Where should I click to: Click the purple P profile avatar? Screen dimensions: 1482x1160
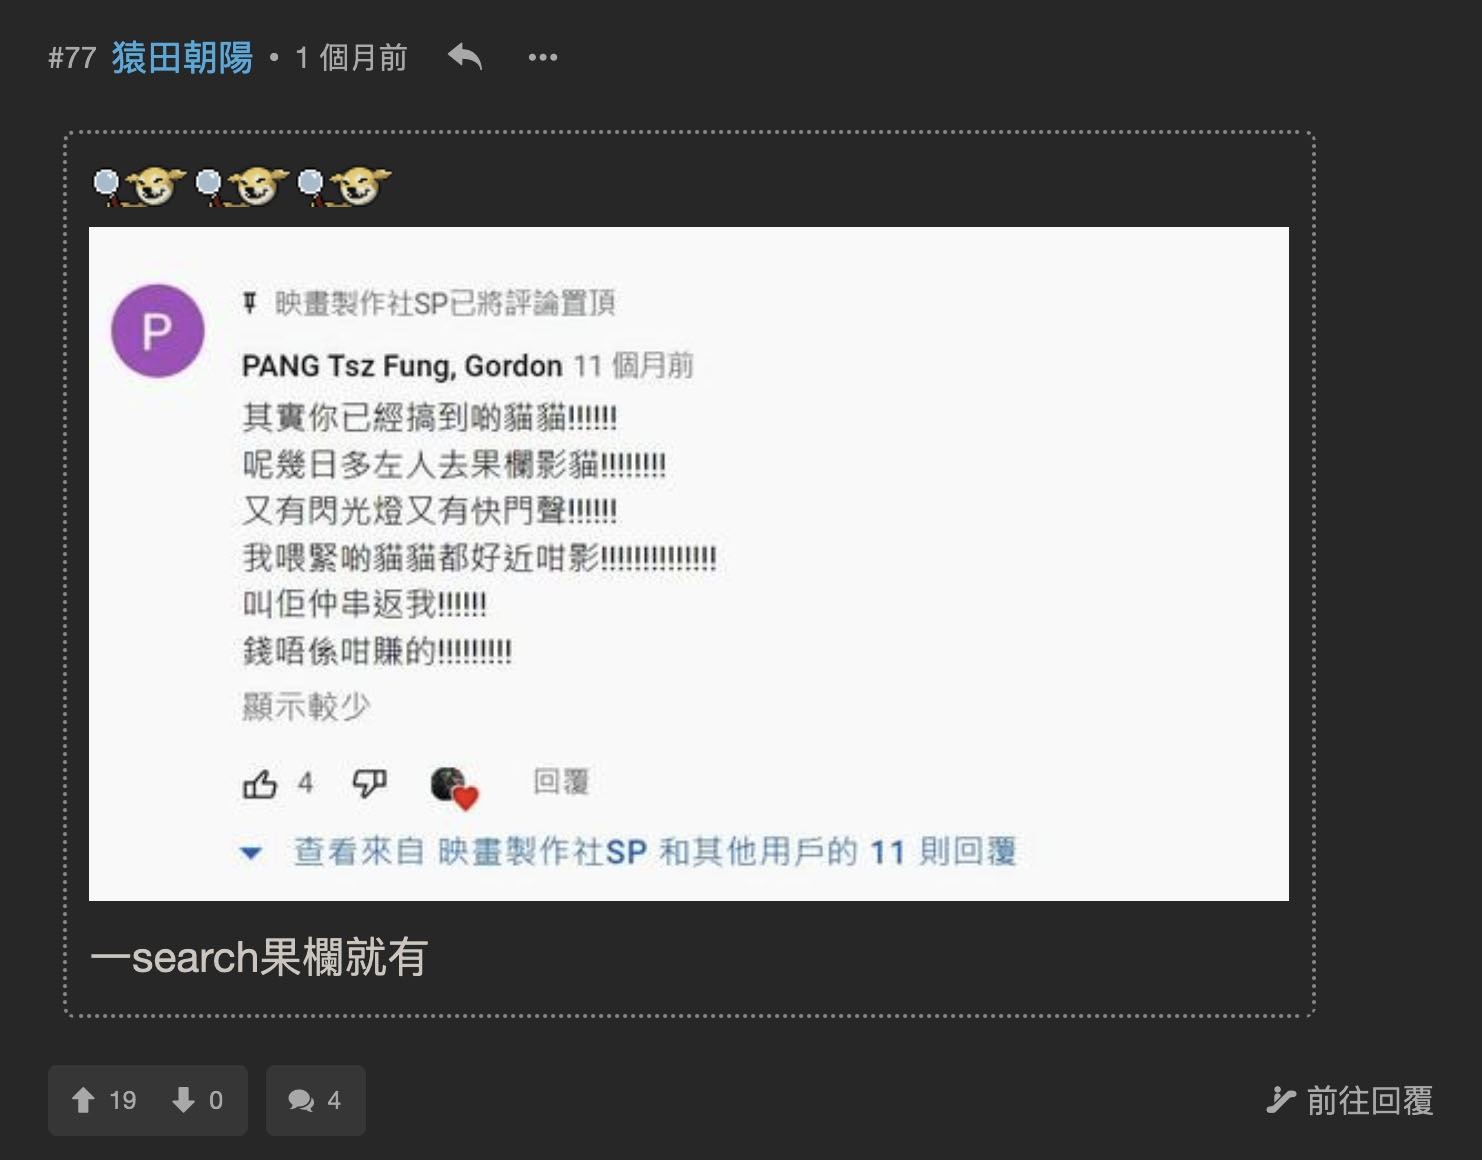[x=158, y=331]
